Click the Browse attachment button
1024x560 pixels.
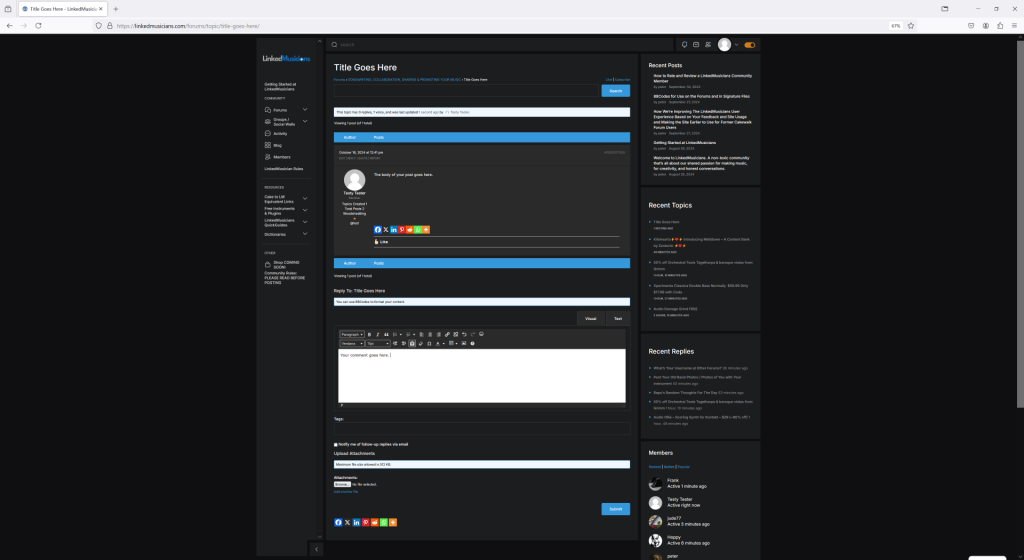pos(342,484)
